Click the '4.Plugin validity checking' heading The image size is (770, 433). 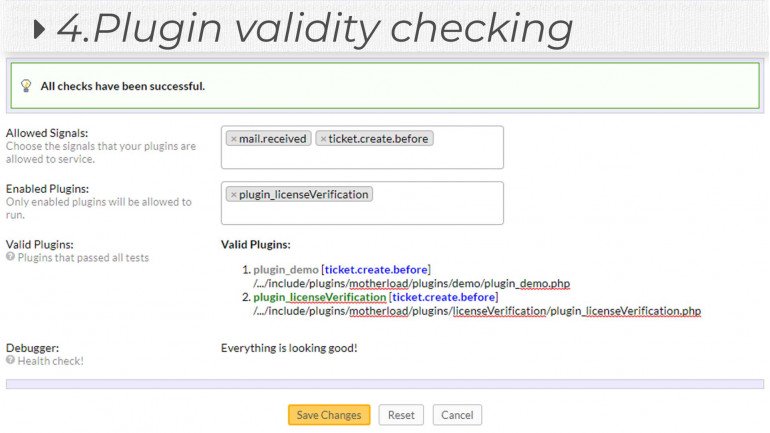[x=314, y=29]
